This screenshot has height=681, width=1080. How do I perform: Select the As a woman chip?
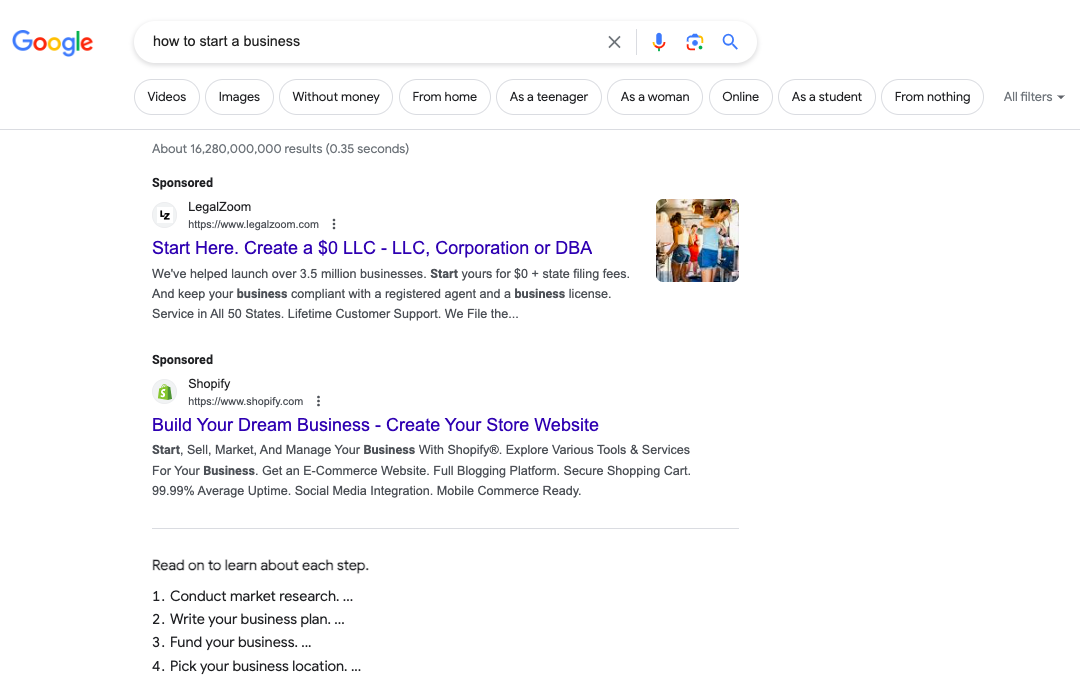pyautogui.click(x=655, y=97)
